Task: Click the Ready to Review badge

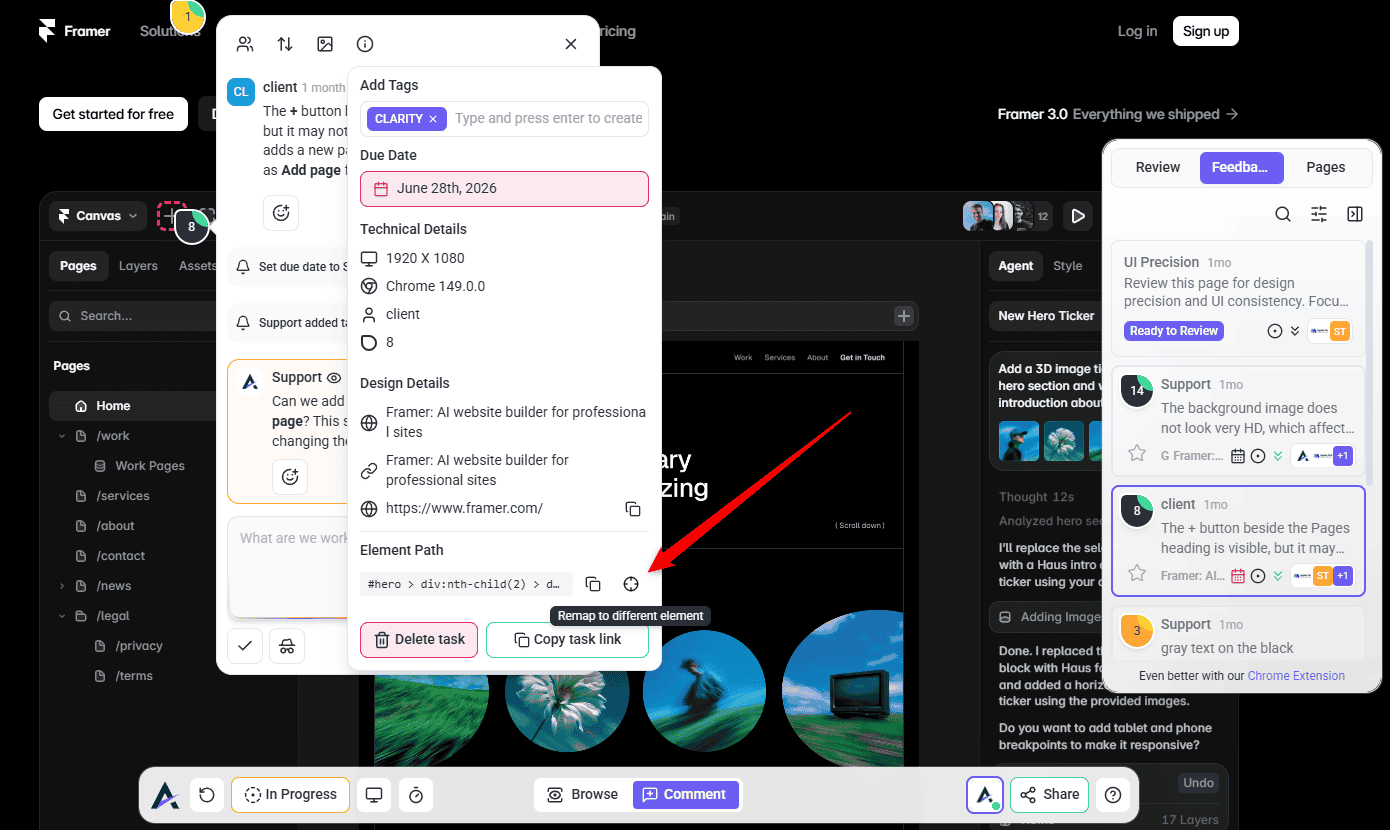Action: [x=1174, y=331]
